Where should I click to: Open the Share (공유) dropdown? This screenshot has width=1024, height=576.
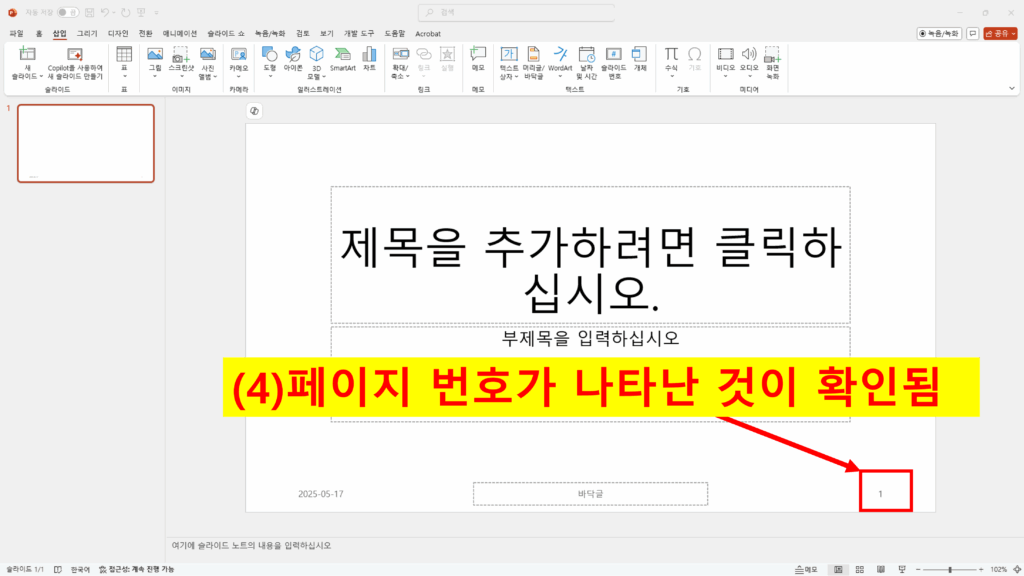[1000, 33]
